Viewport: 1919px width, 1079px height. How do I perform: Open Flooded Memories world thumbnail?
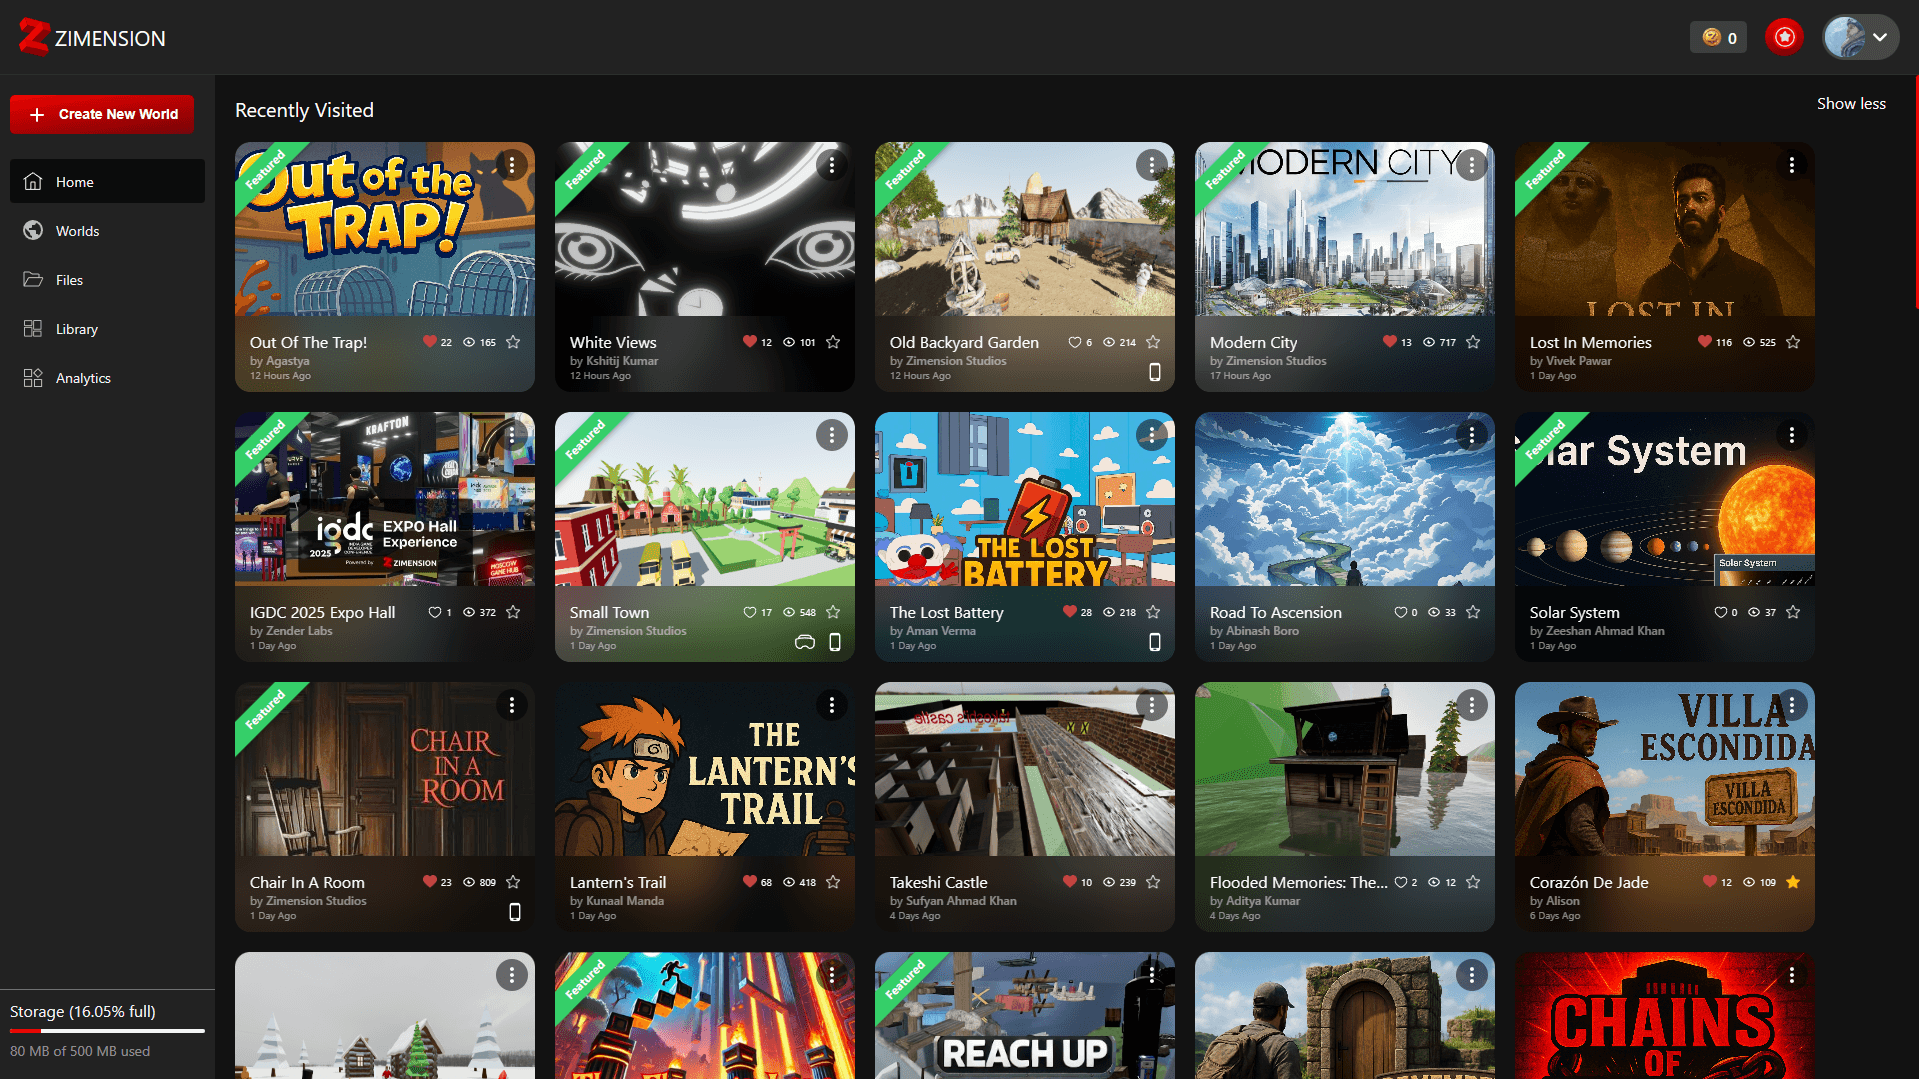[x=1345, y=769]
